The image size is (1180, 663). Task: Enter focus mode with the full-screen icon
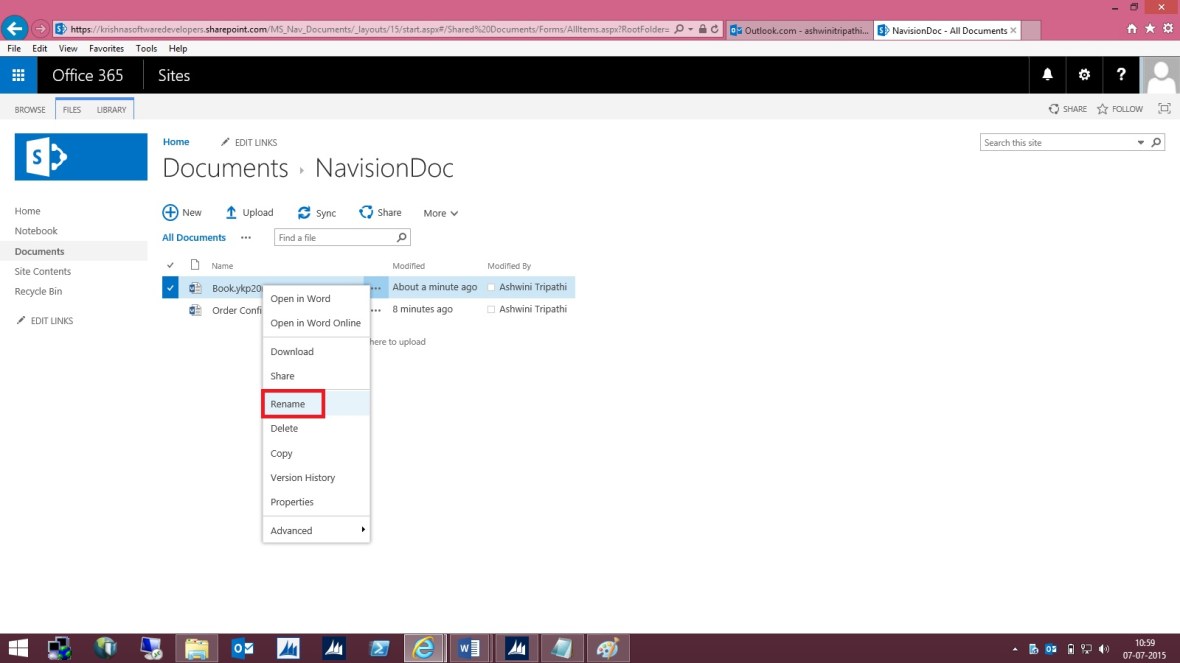point(1164,108)
